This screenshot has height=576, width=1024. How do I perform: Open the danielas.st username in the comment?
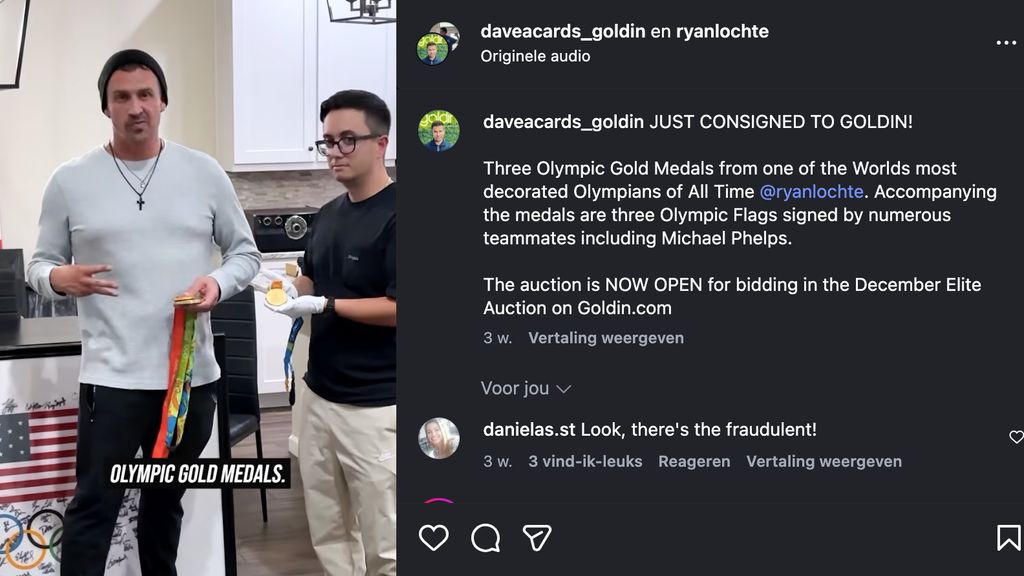tap(529, 430)
